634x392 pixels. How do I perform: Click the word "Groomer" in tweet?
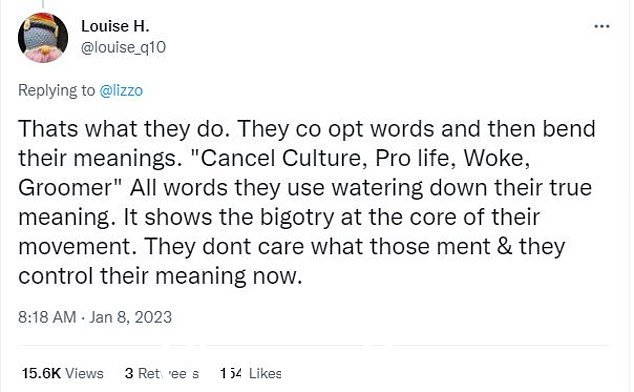tap(65, 188)
